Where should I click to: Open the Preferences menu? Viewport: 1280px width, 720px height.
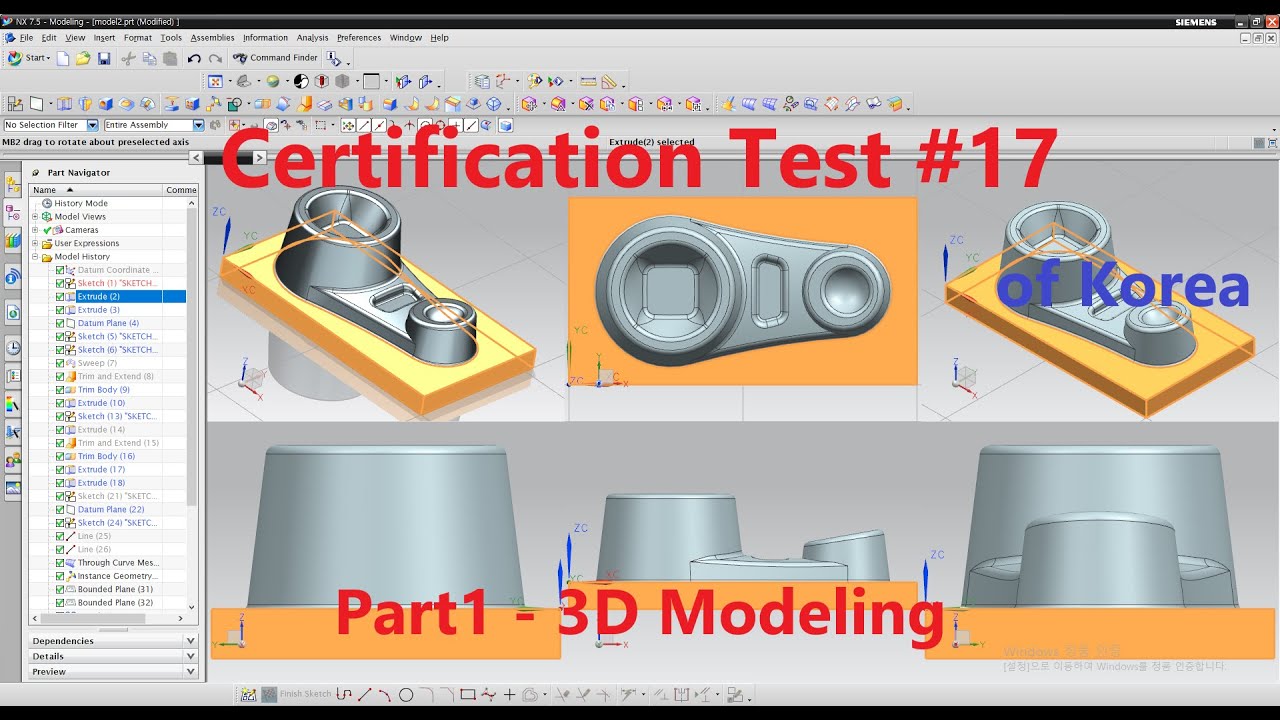click(359, 38)
